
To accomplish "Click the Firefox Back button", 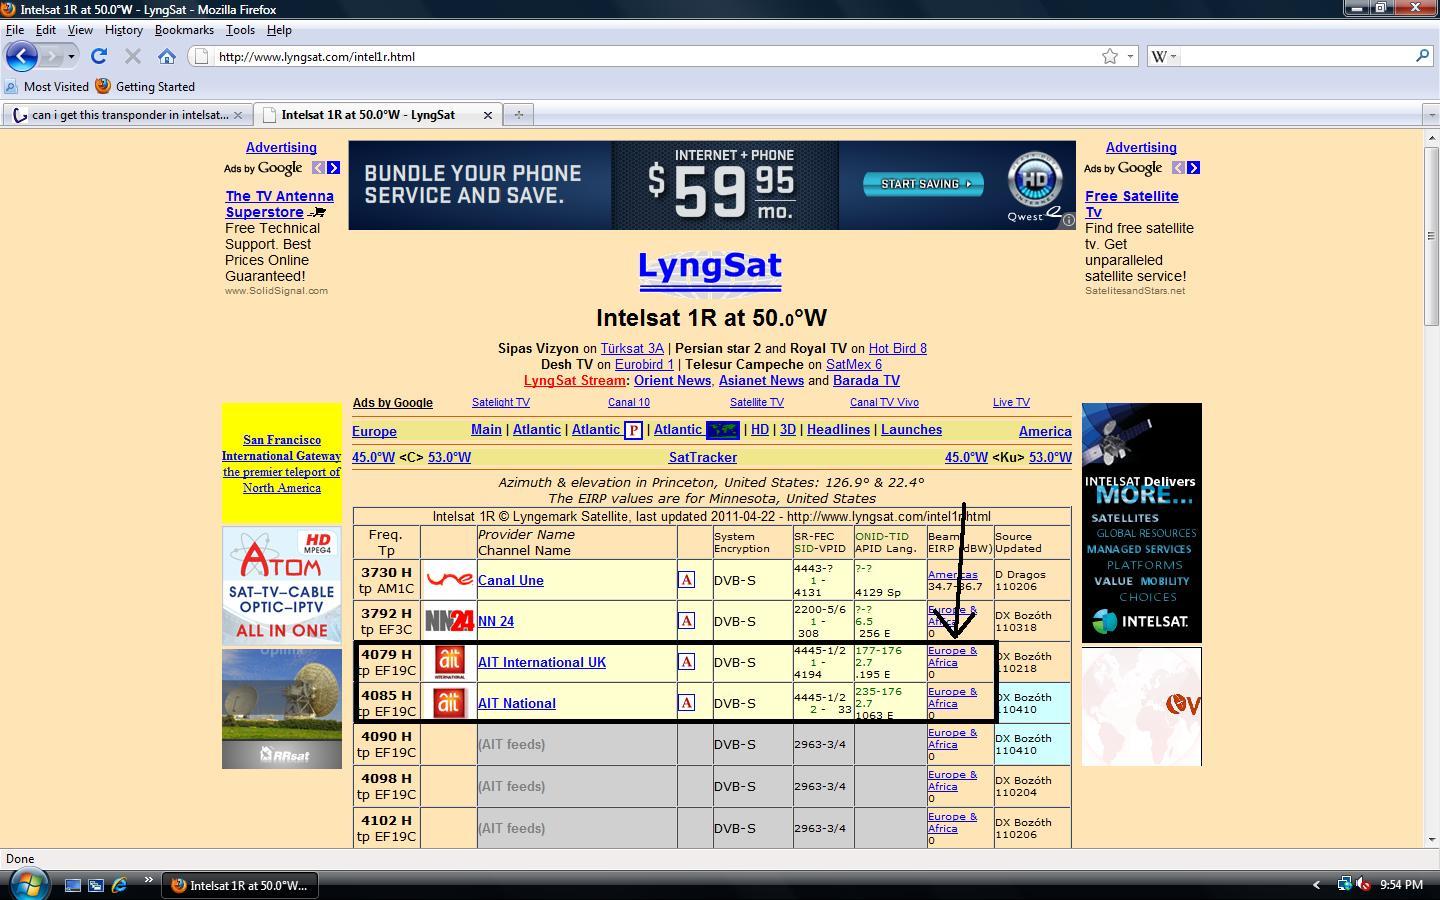I will (21, 56).
